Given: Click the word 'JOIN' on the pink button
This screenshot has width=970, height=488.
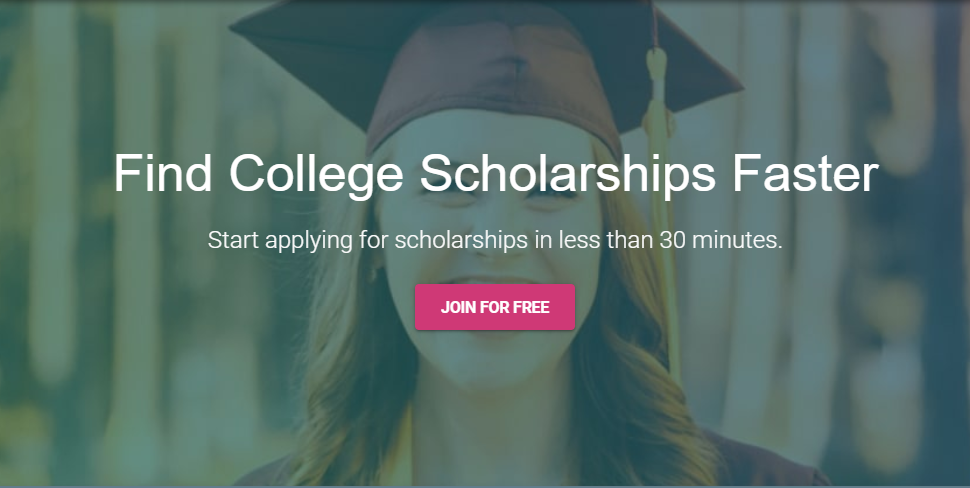Looking at the screenshot, I should pos(458,307).
